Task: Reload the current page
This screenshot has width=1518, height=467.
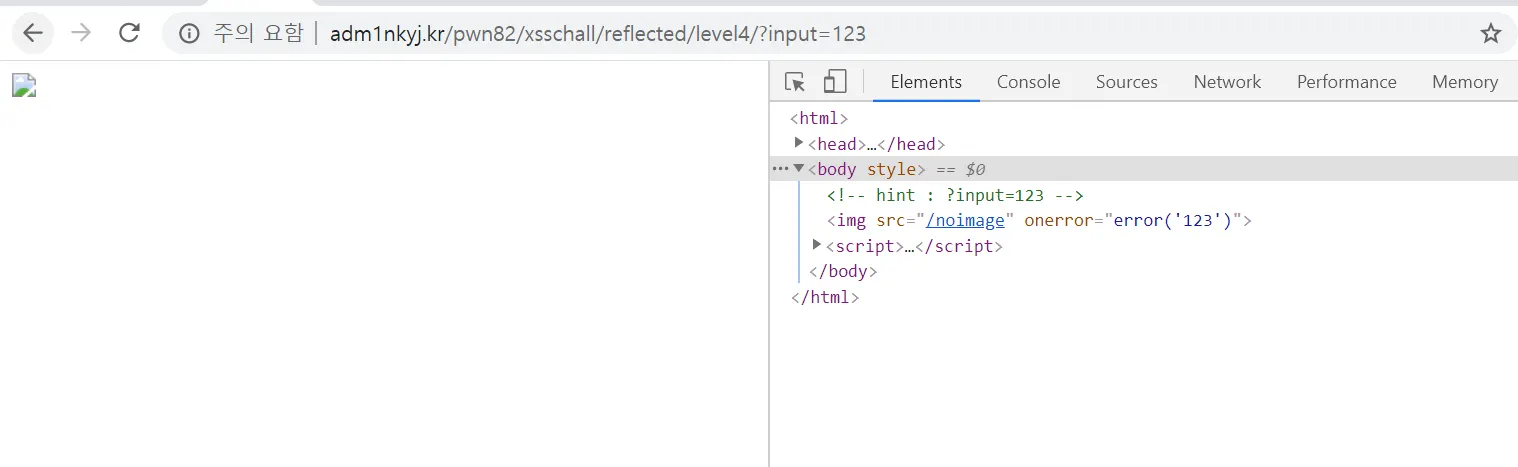Action: click(129, 33)
